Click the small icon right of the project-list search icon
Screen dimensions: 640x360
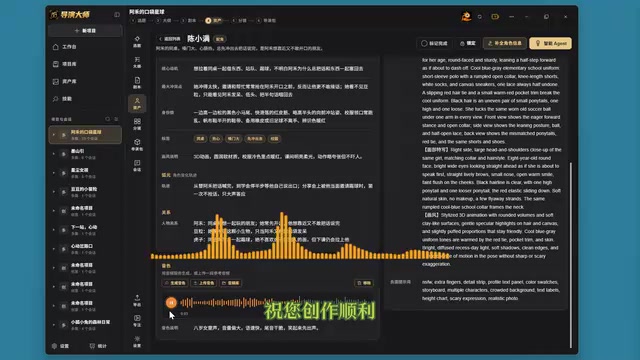tap(116, 119)
